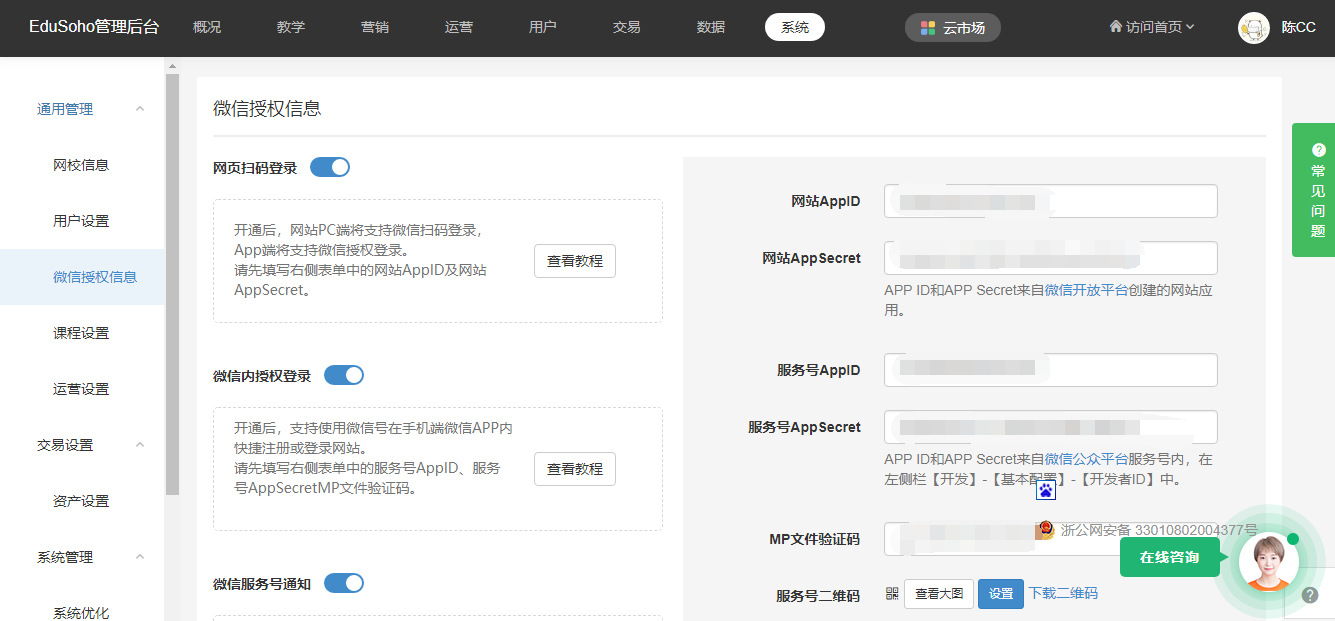
Task: Click the 服务号AppID input field
Action: [x=1051, y=370]
